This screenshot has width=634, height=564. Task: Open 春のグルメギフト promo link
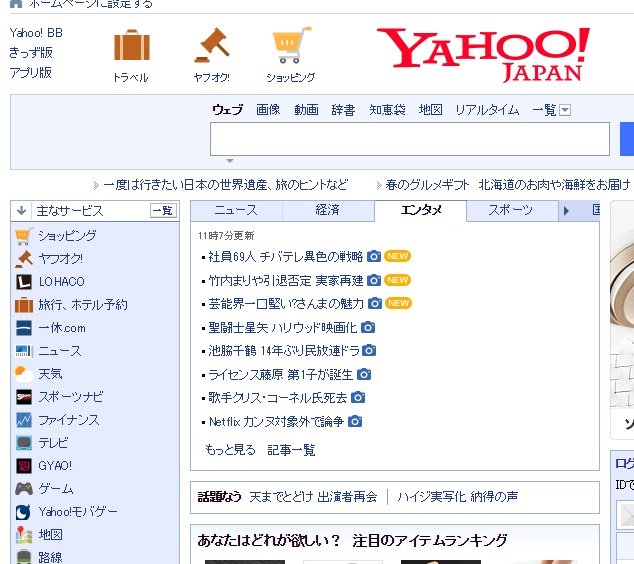click(x=508, y=185)
